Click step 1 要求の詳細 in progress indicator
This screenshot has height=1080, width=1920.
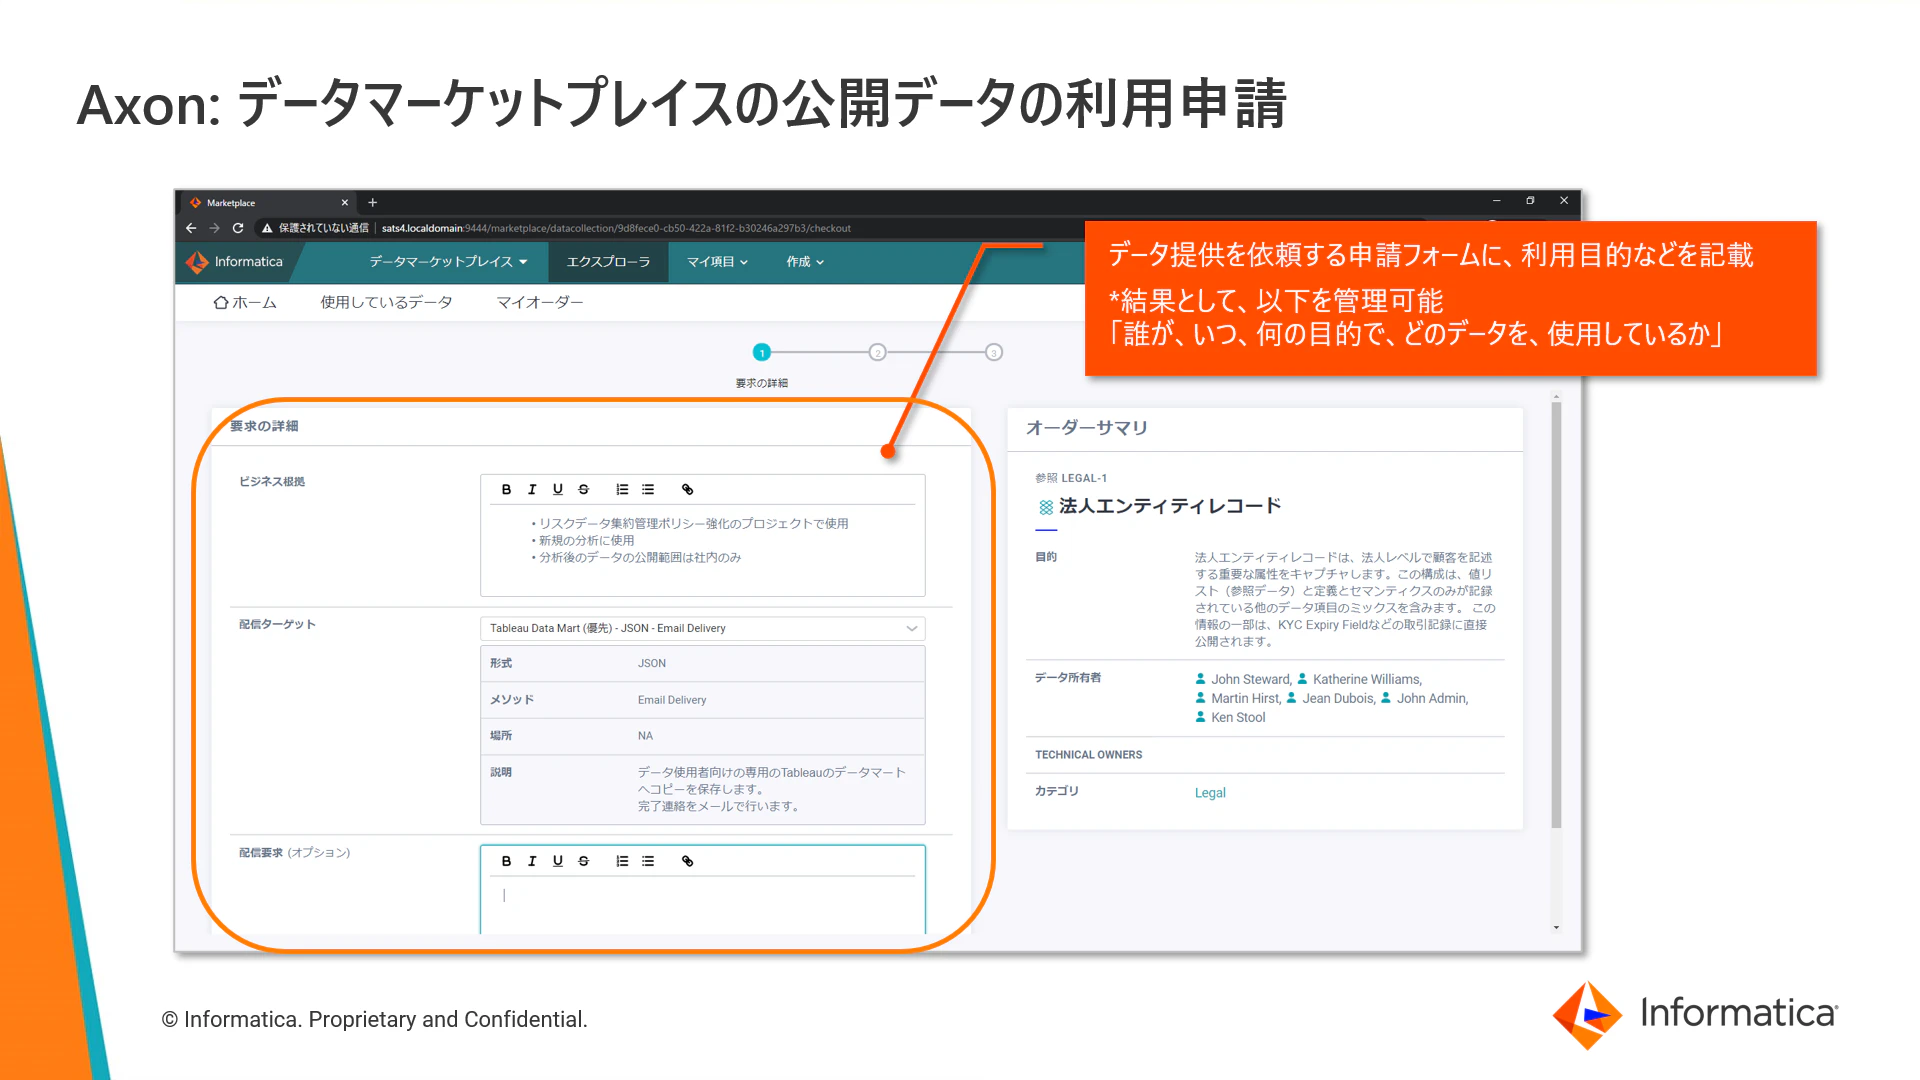point(762,352)
